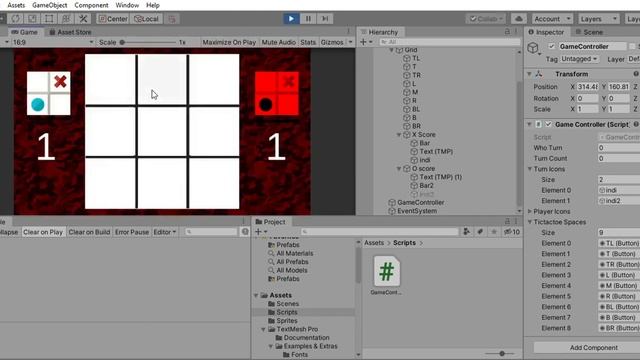Click the favorites star icon in Project

click(x=493, y=232)
